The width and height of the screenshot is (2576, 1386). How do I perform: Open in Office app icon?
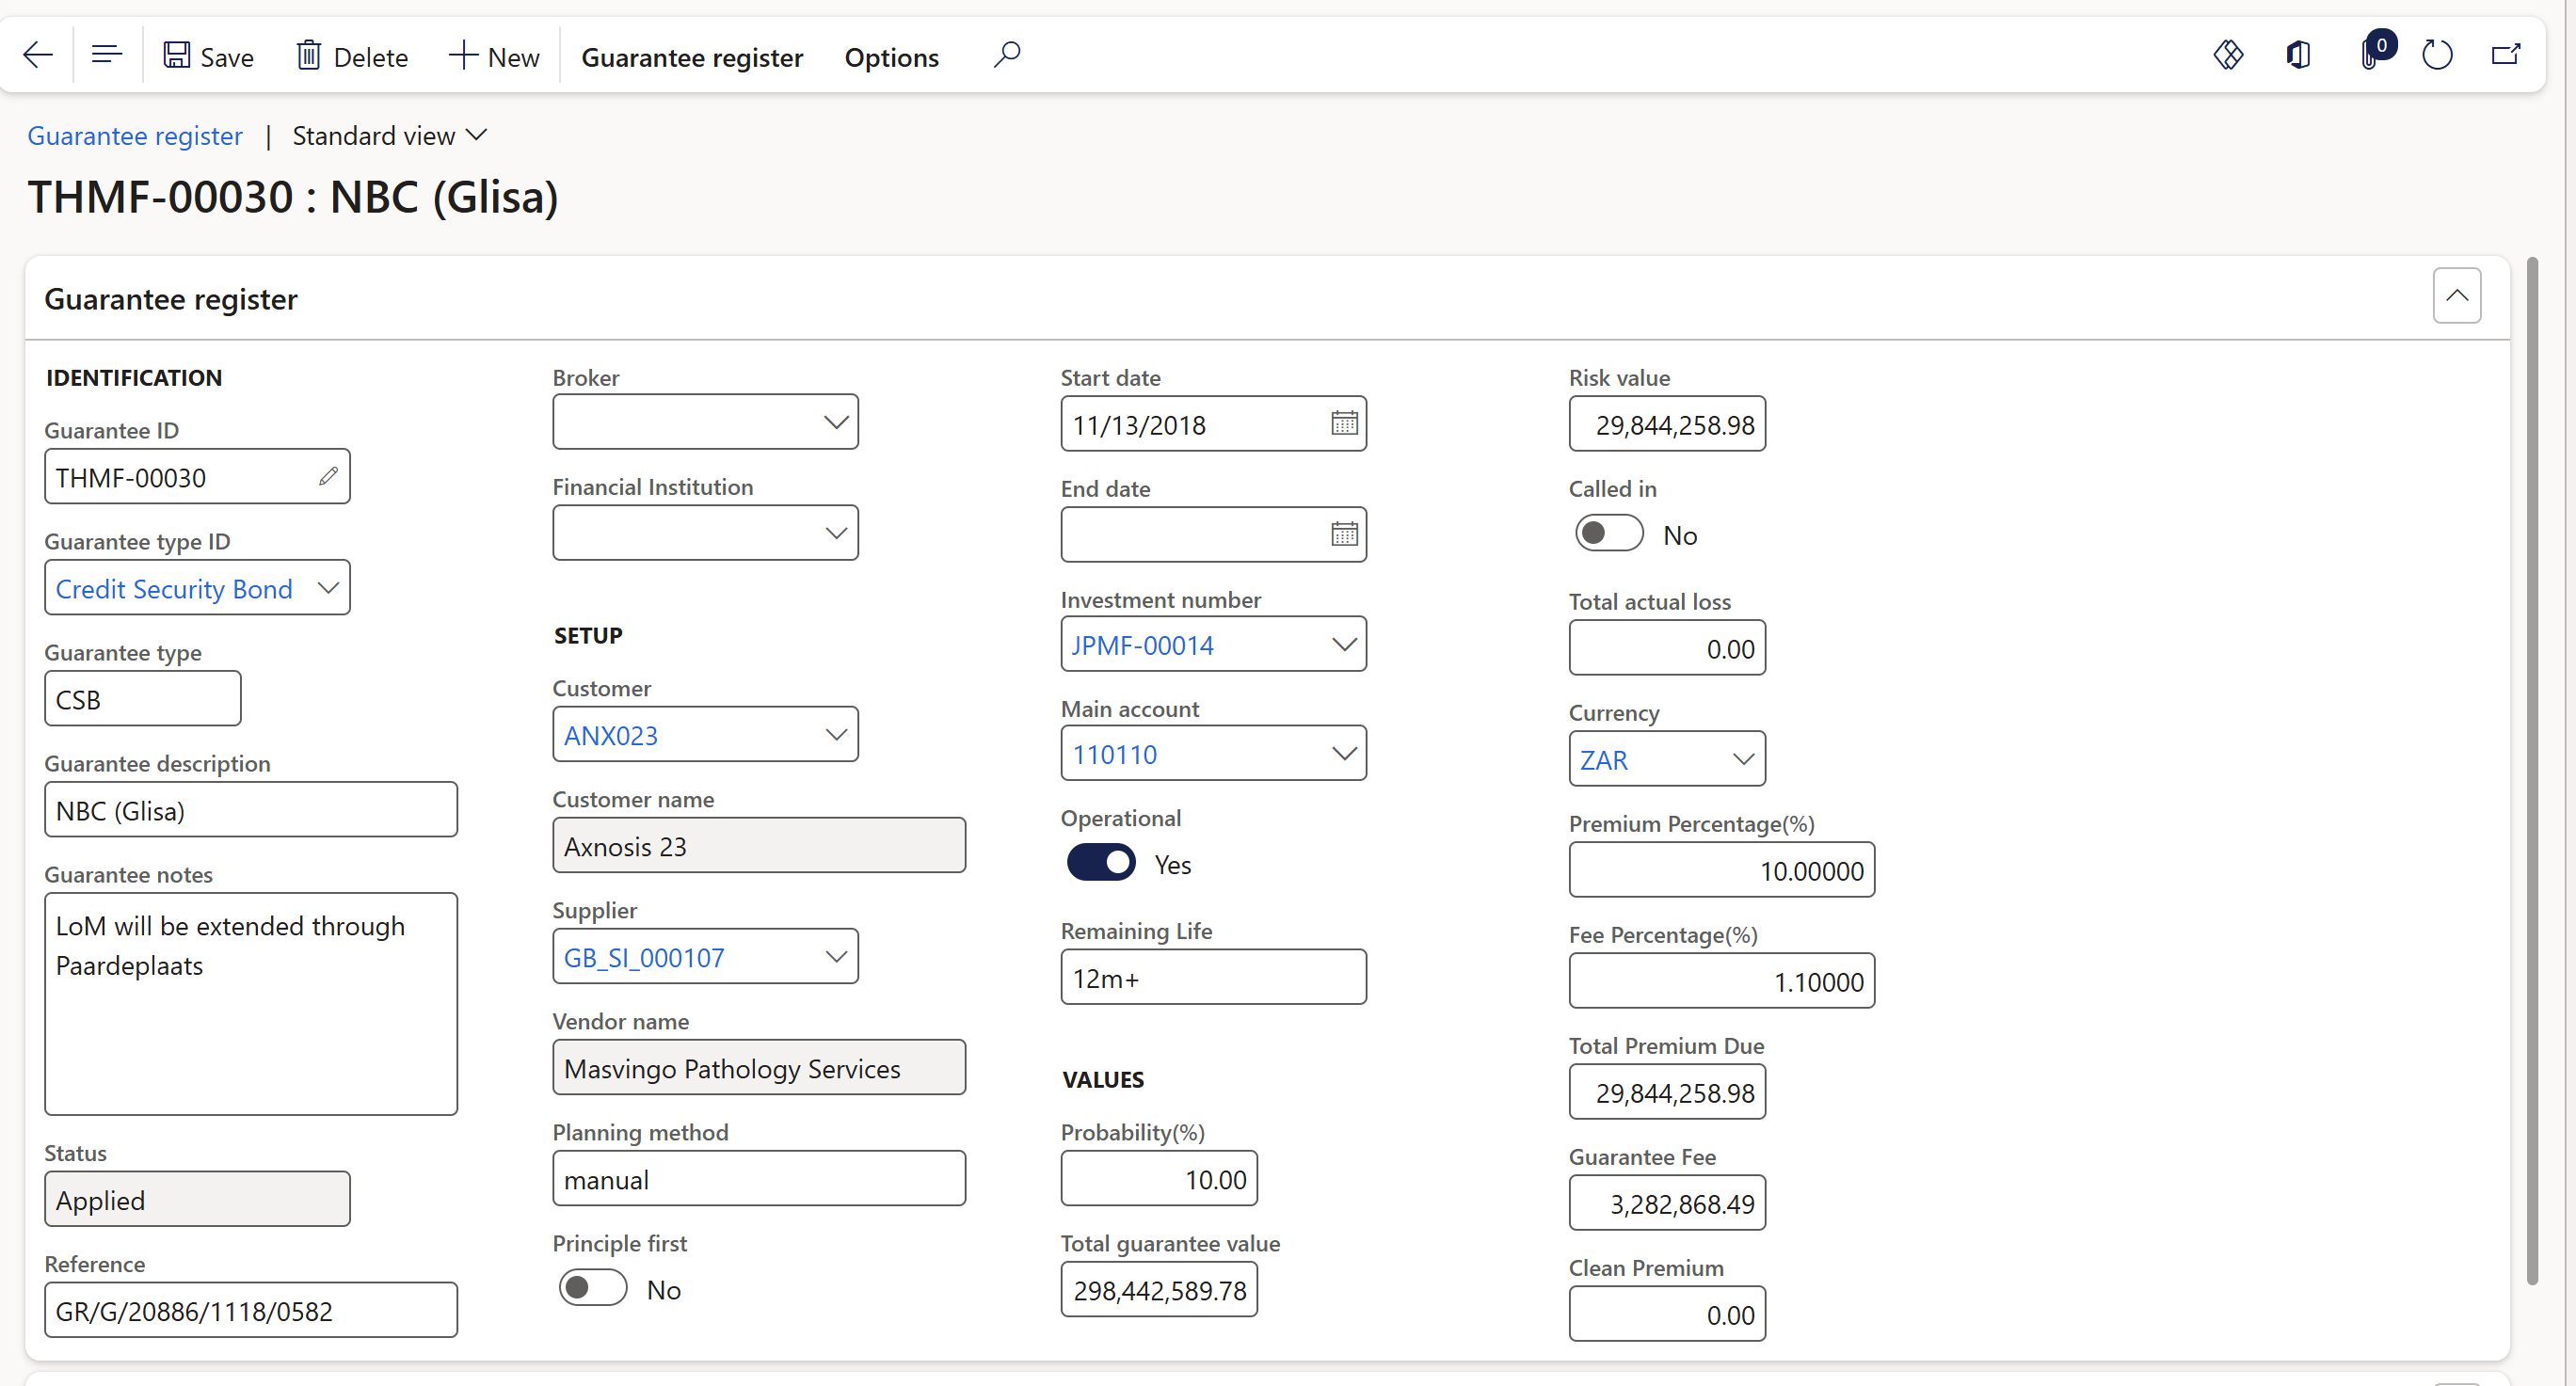pos(2298,55)
